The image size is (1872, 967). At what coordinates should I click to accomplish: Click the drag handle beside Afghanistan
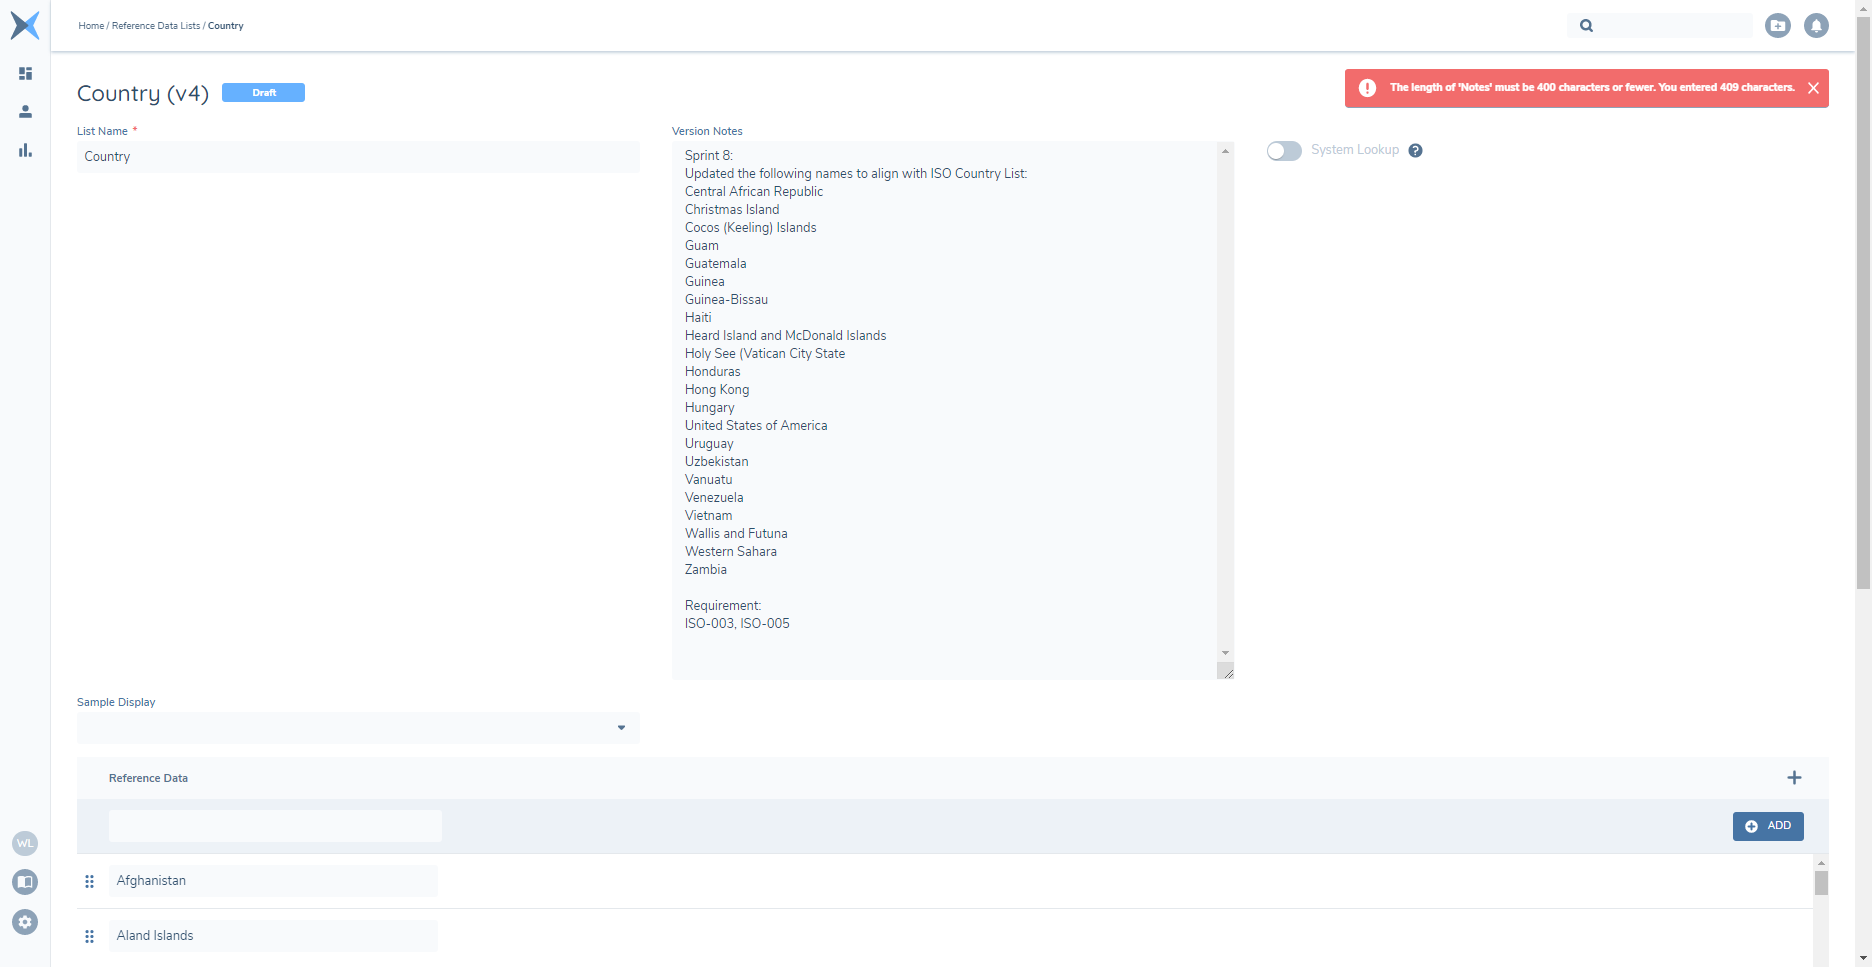pos(89,881)
